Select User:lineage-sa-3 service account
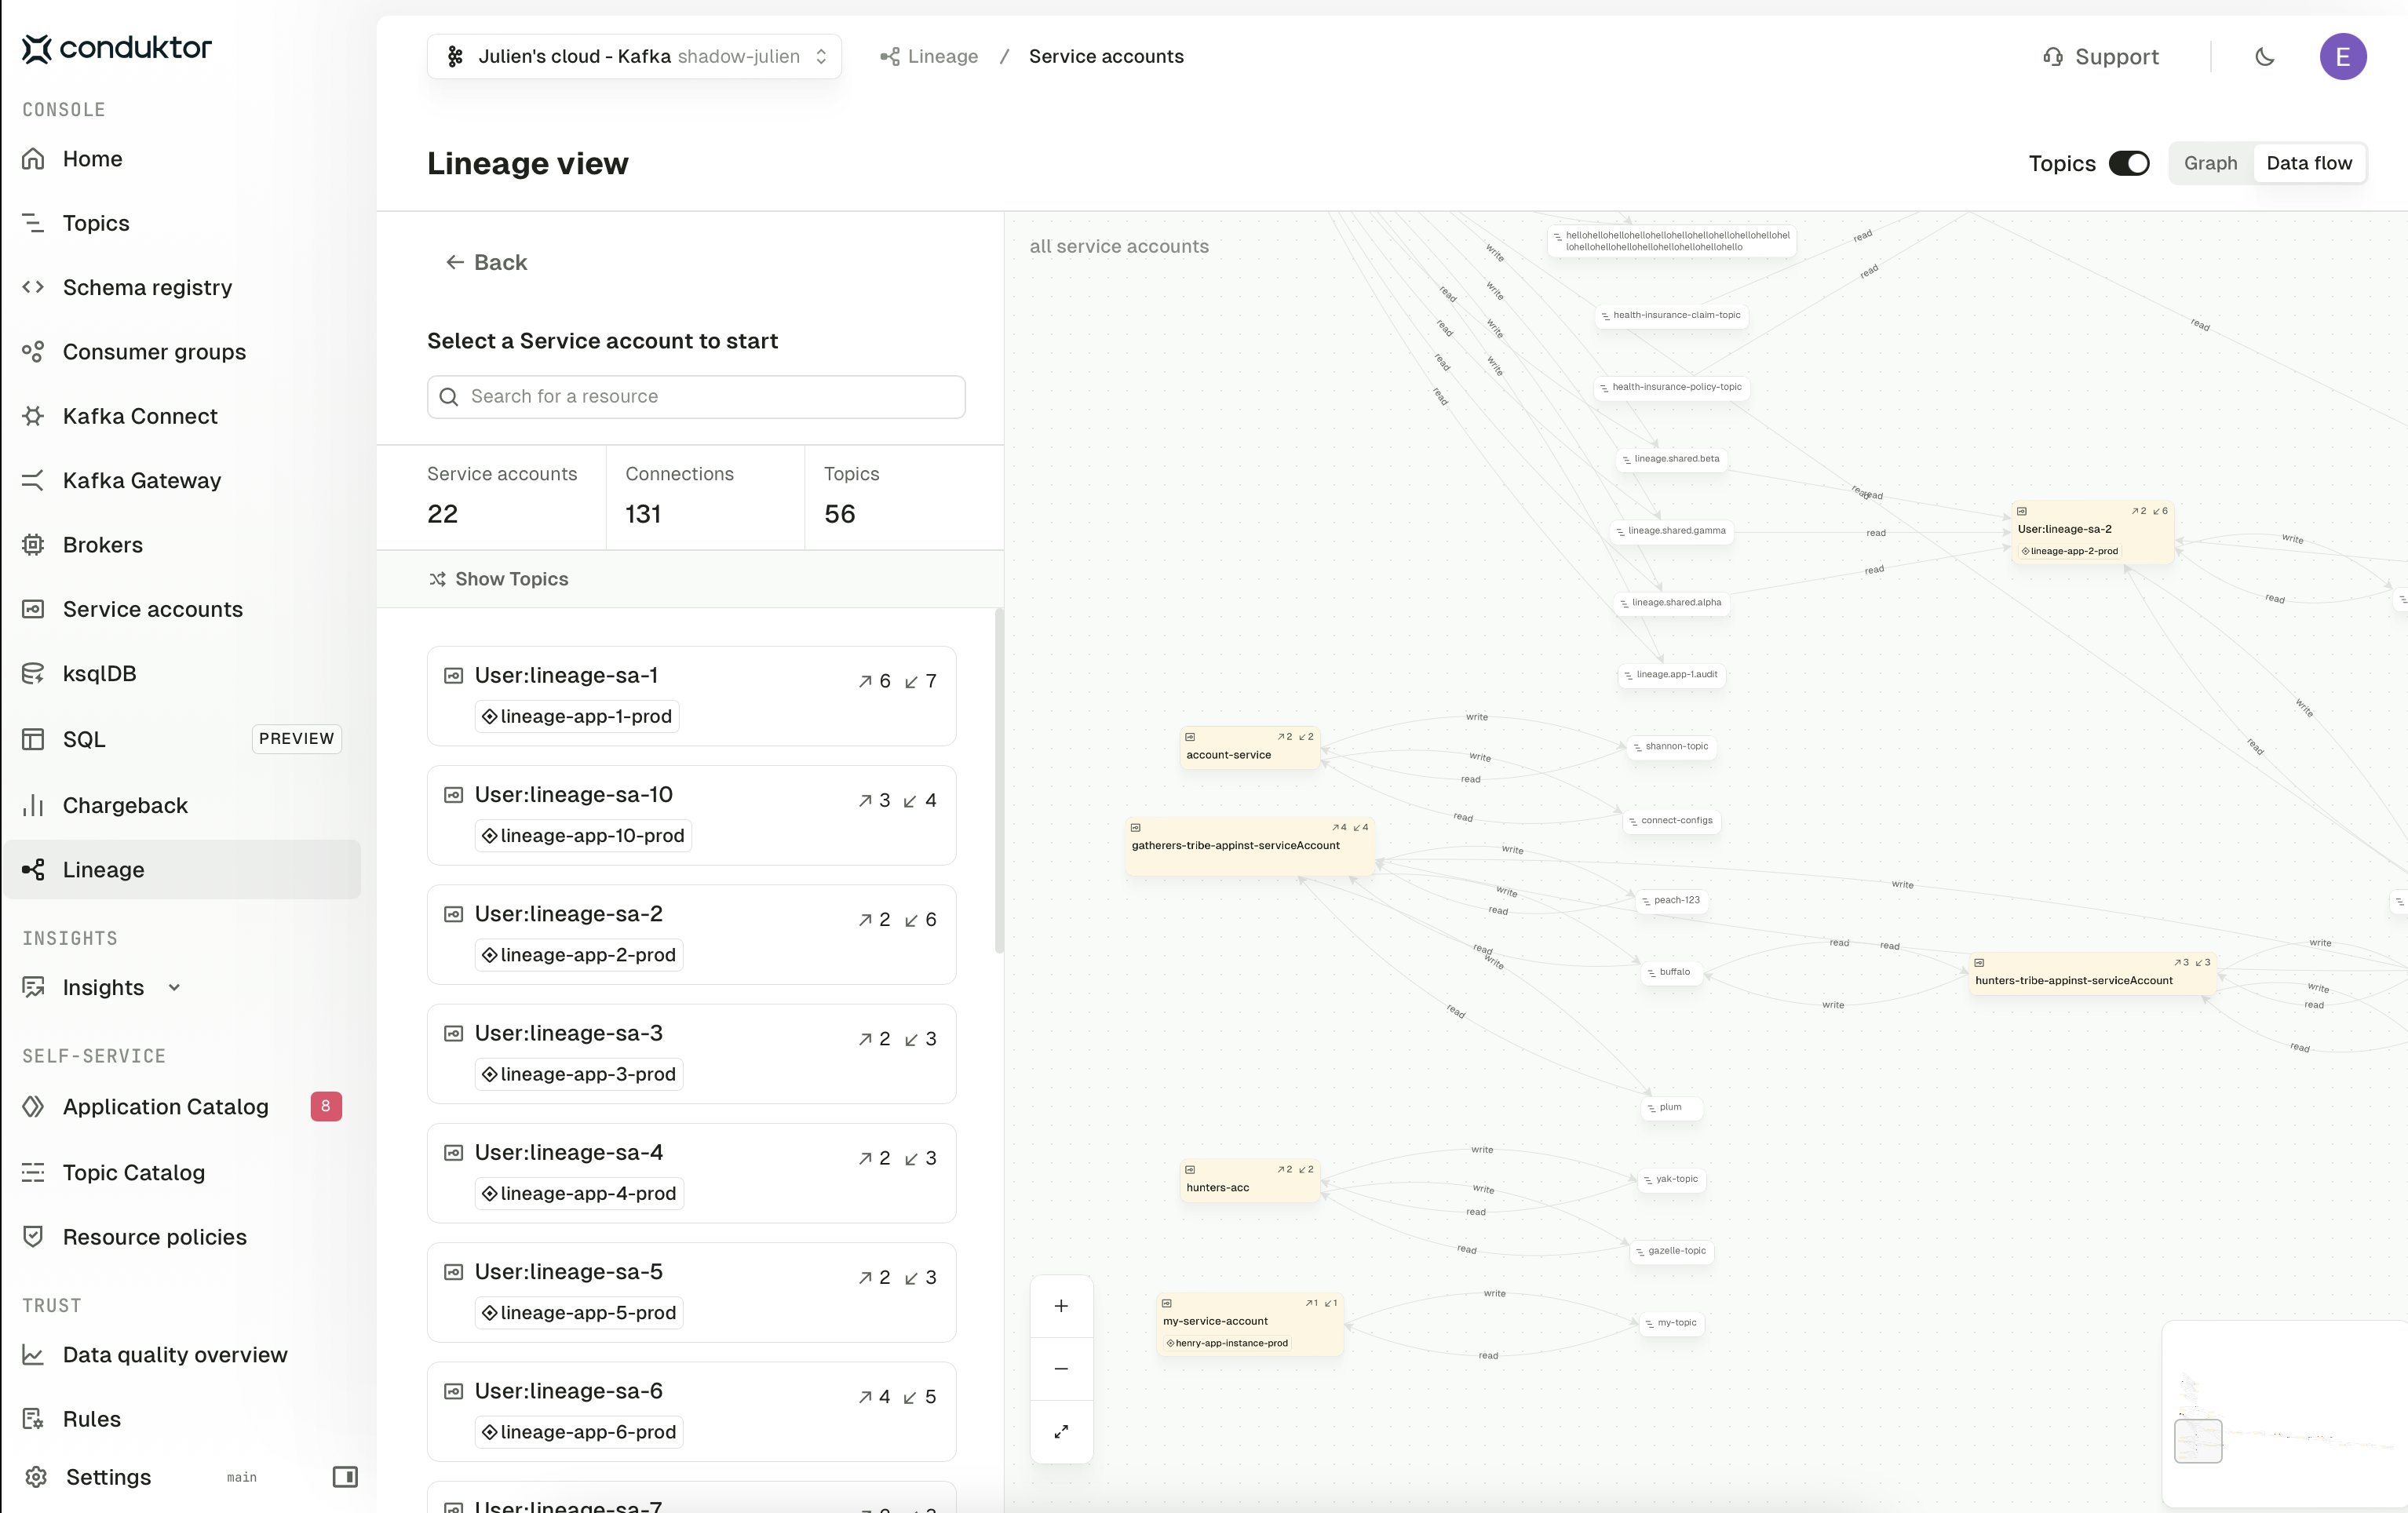The height and width of the screenshot is (1513, 2408). point(691,1054)
